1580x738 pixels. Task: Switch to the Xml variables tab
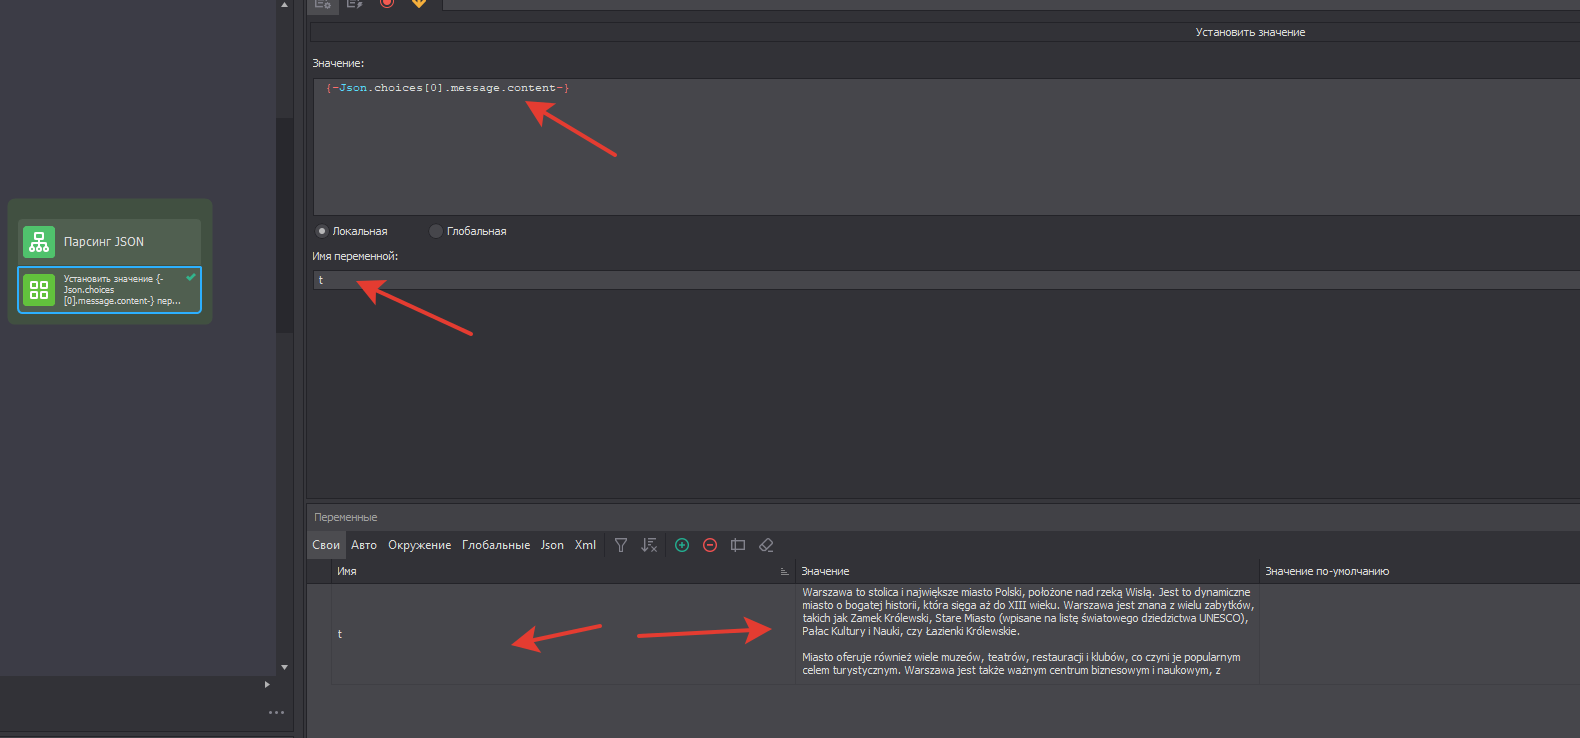click(585, 545)
